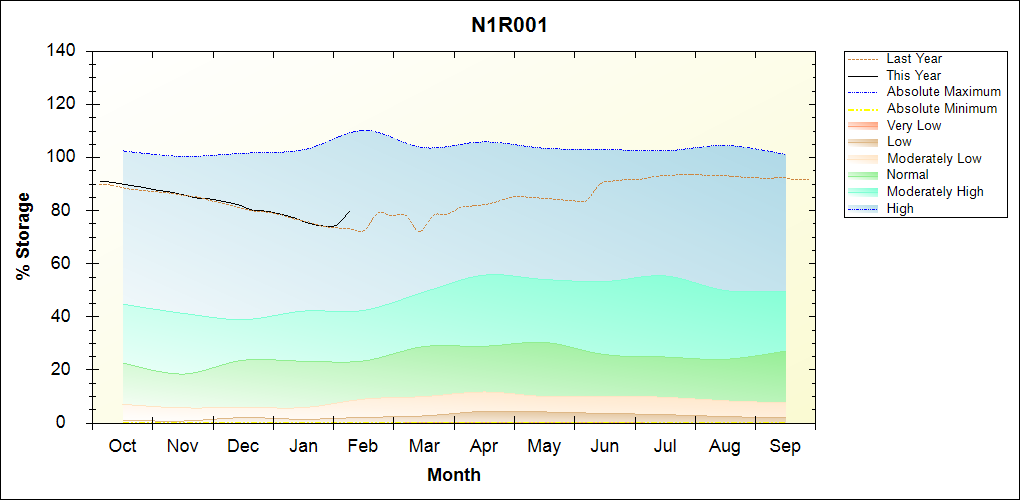Click the 'High' blue legend swatch
1020x500 pixels.
coord(863,208)
